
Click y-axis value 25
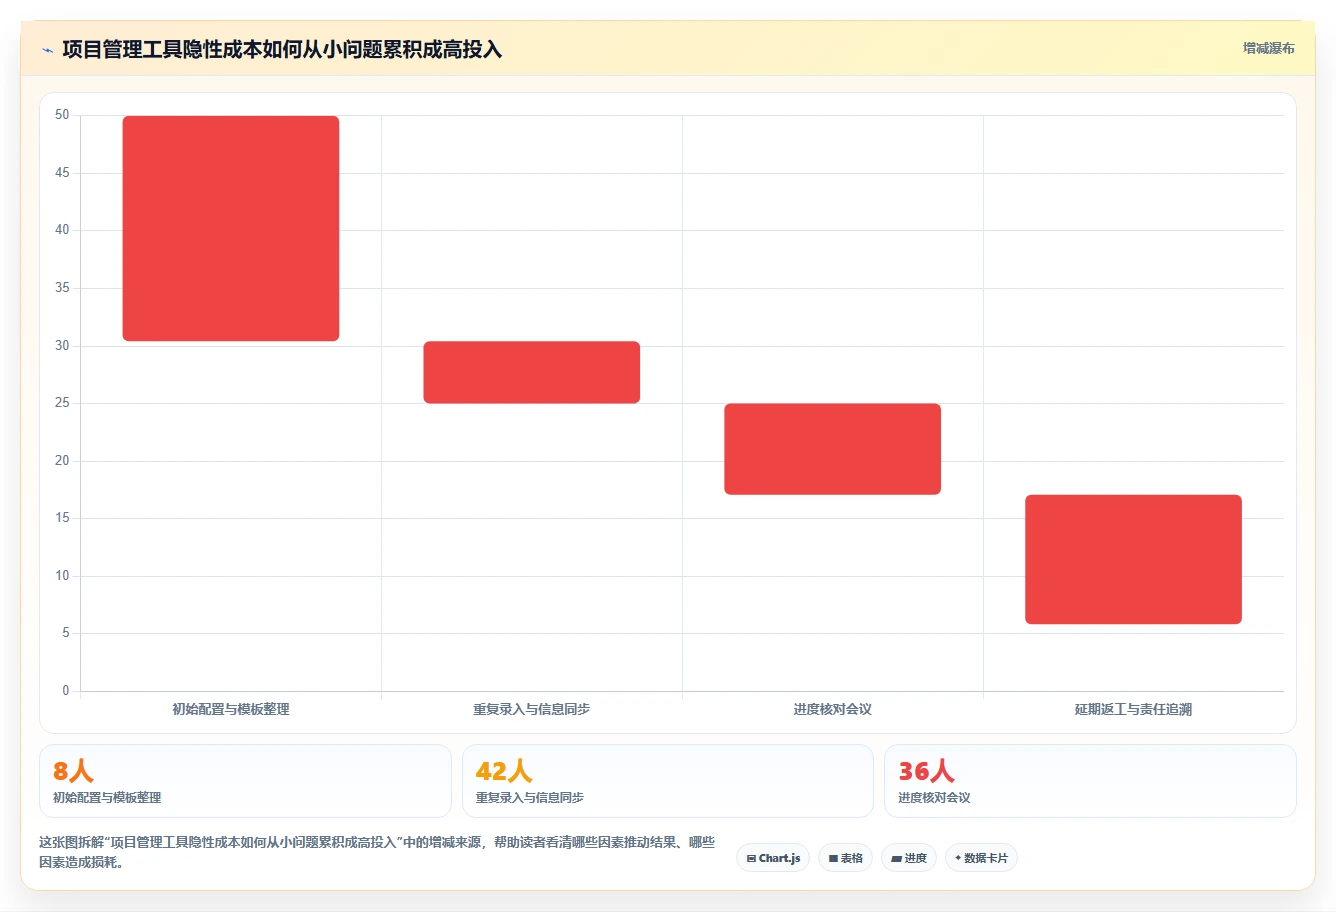tap(62, 403)
